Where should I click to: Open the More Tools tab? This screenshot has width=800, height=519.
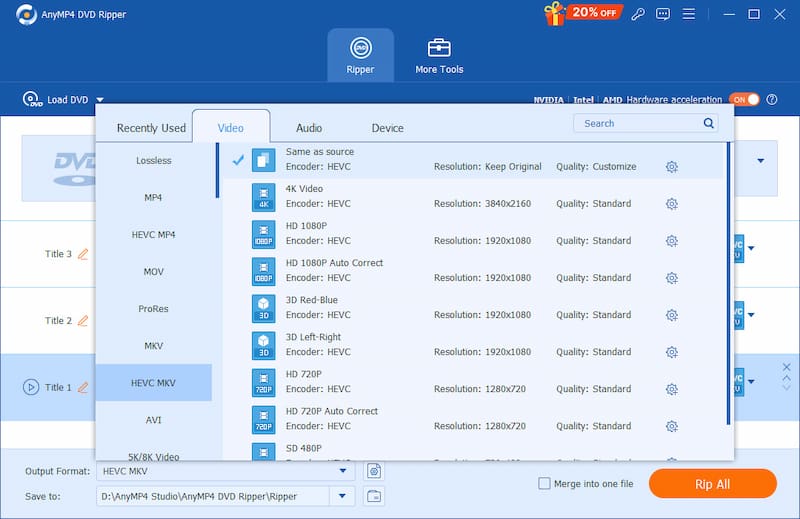[x=439, y=56]
